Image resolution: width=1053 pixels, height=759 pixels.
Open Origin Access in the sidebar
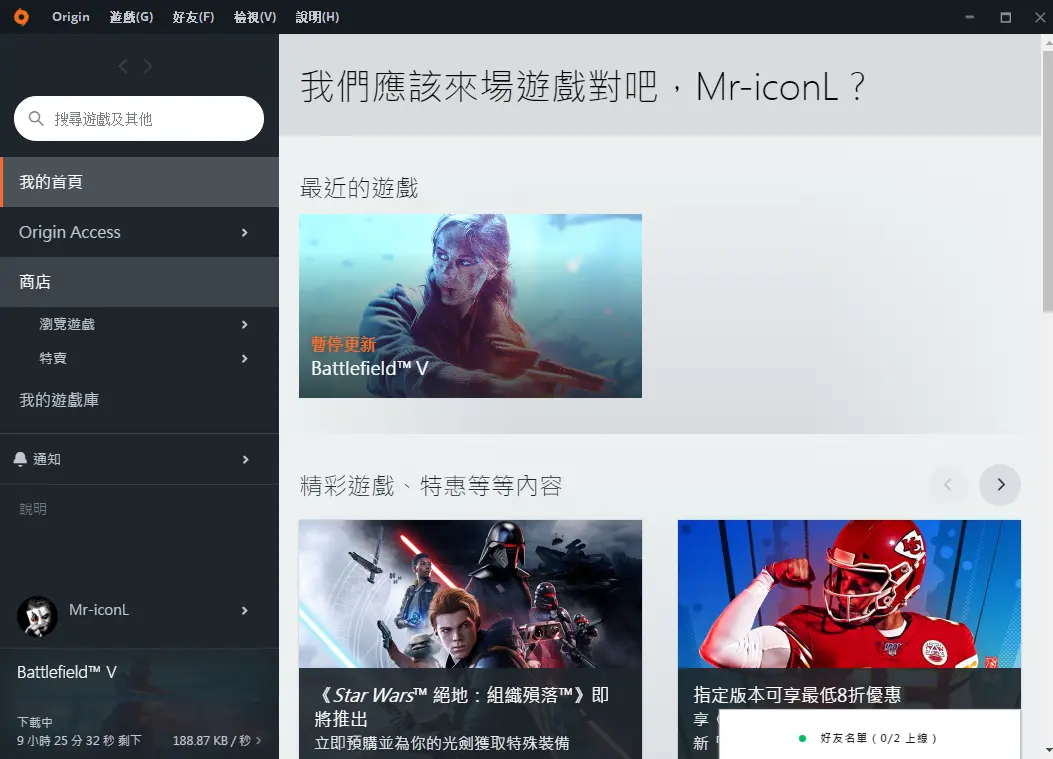(140, 232)
